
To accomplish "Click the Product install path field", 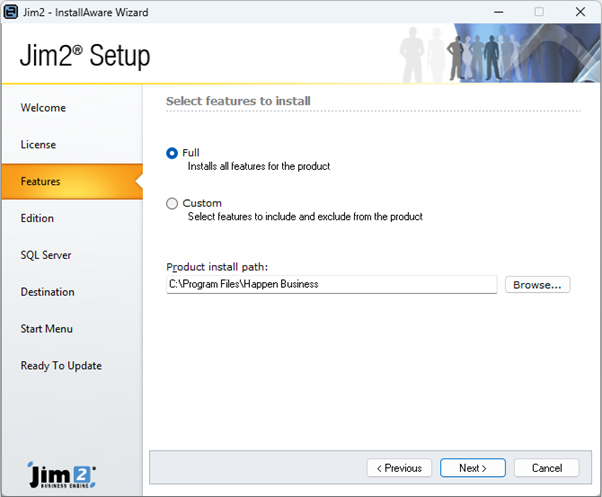I will (x=331, y=285).
